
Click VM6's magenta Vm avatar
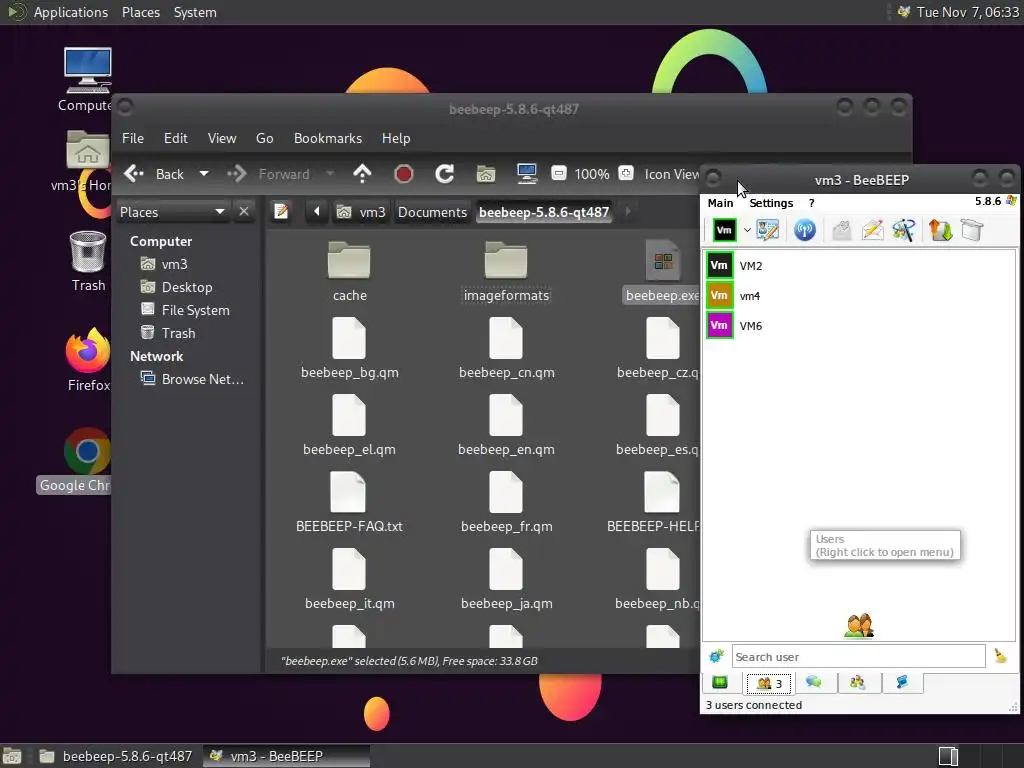click(x=720, y=325)
